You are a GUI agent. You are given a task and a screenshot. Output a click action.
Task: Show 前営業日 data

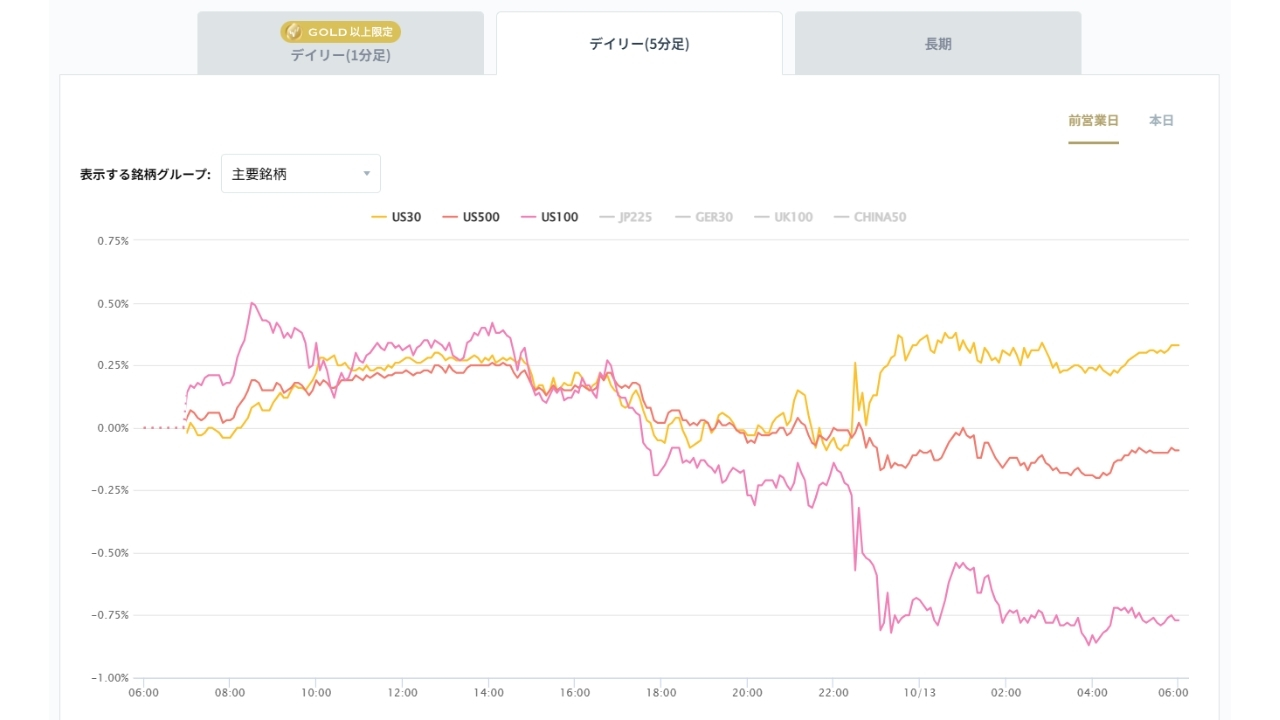point(1093,120)
